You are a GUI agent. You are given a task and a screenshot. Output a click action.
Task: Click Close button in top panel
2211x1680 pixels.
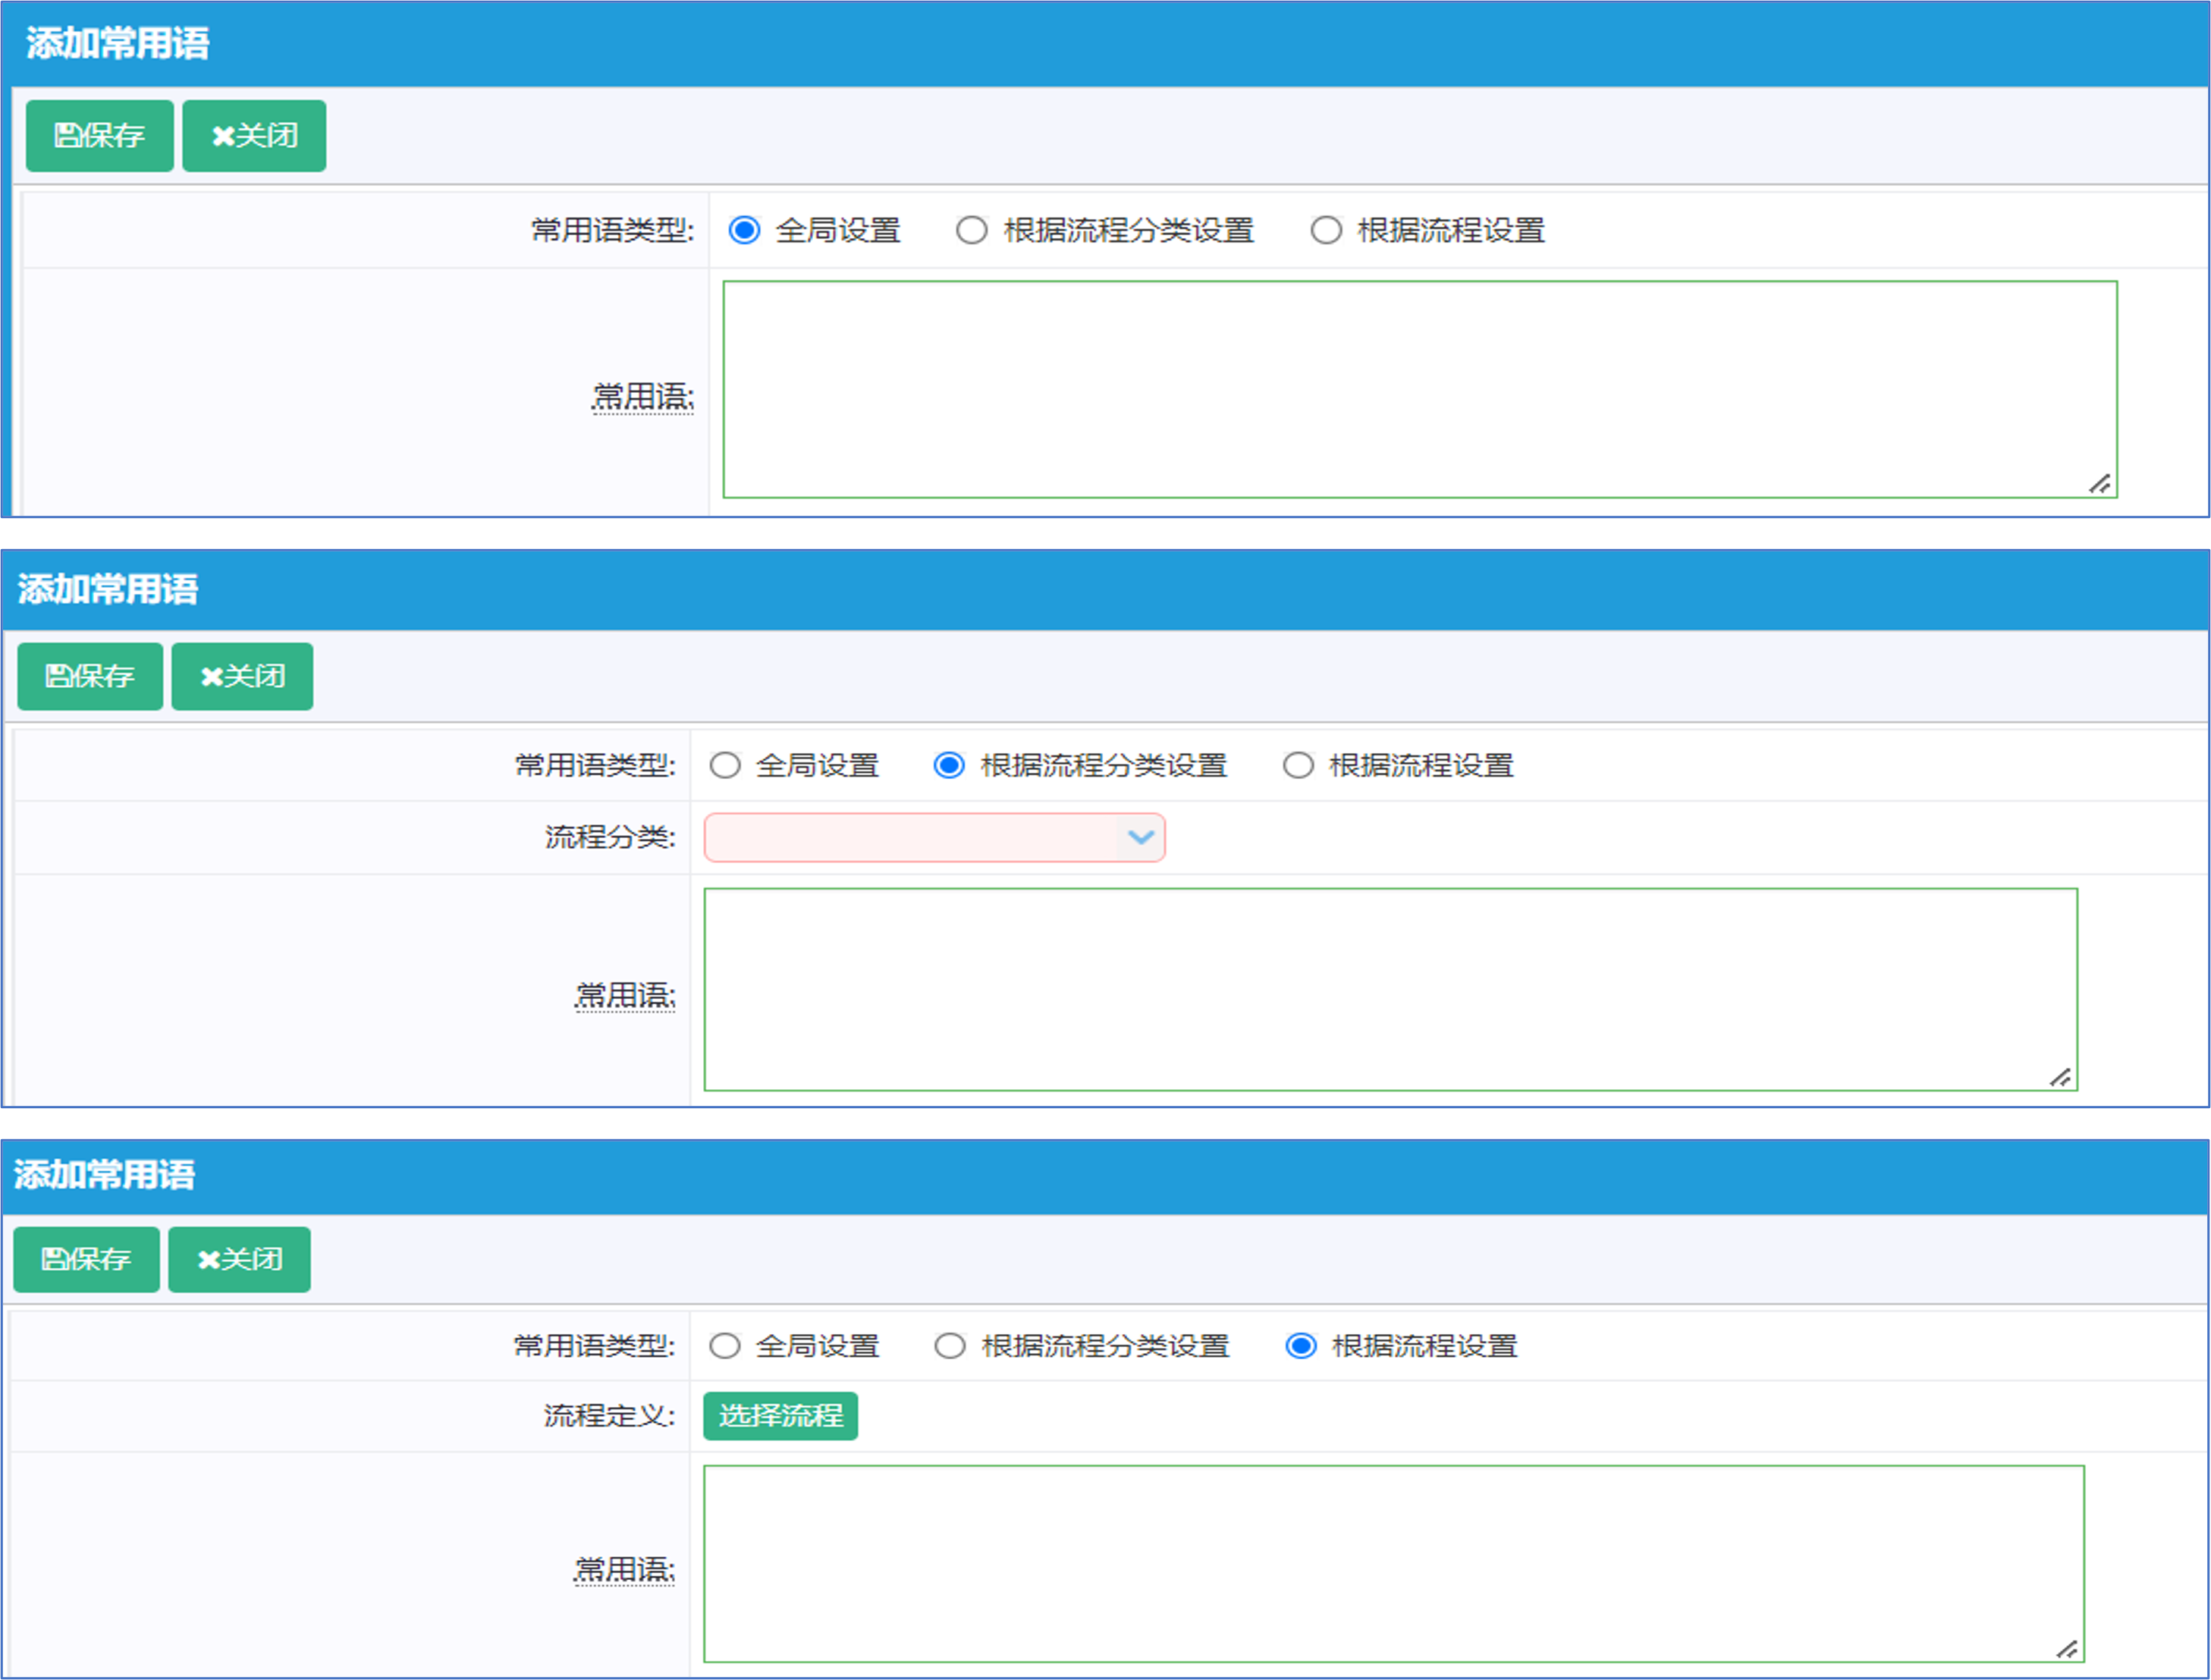[254, 136]
